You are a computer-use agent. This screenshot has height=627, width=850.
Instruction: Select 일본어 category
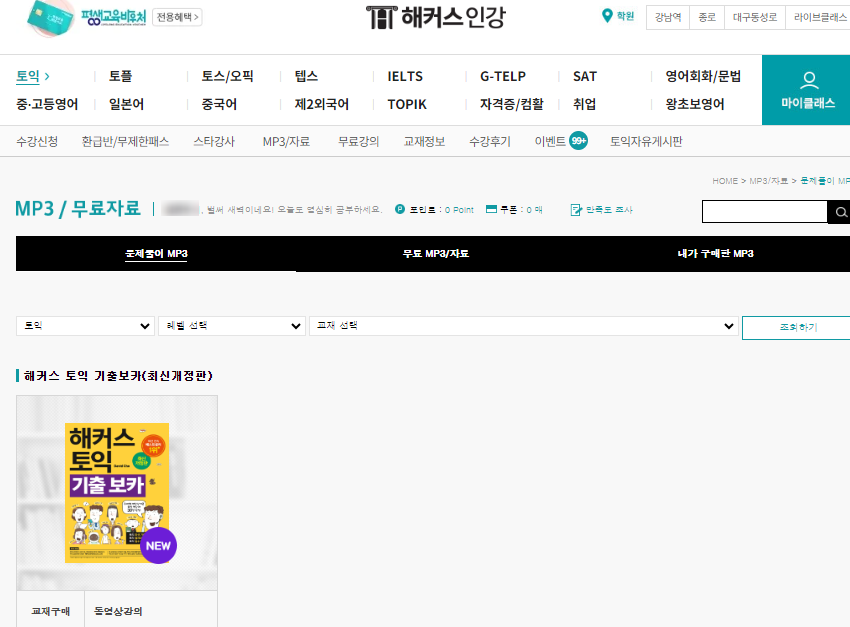coord(126,104)
